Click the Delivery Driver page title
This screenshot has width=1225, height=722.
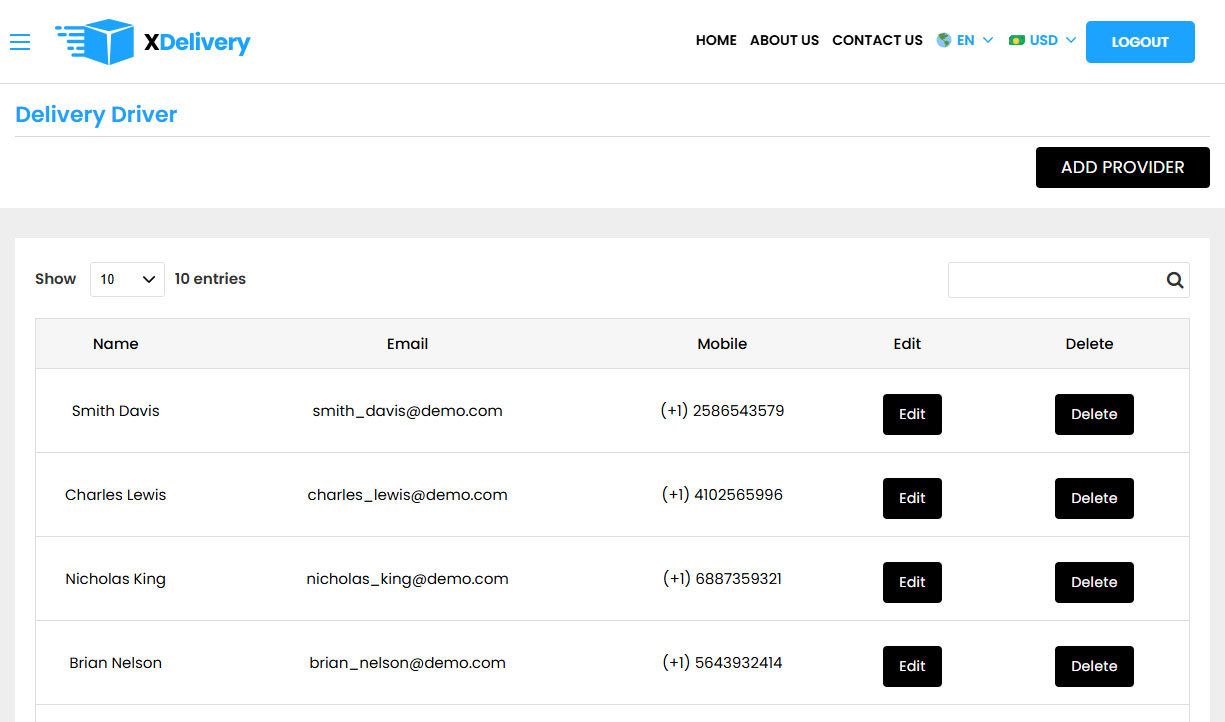tap(96, 114)
